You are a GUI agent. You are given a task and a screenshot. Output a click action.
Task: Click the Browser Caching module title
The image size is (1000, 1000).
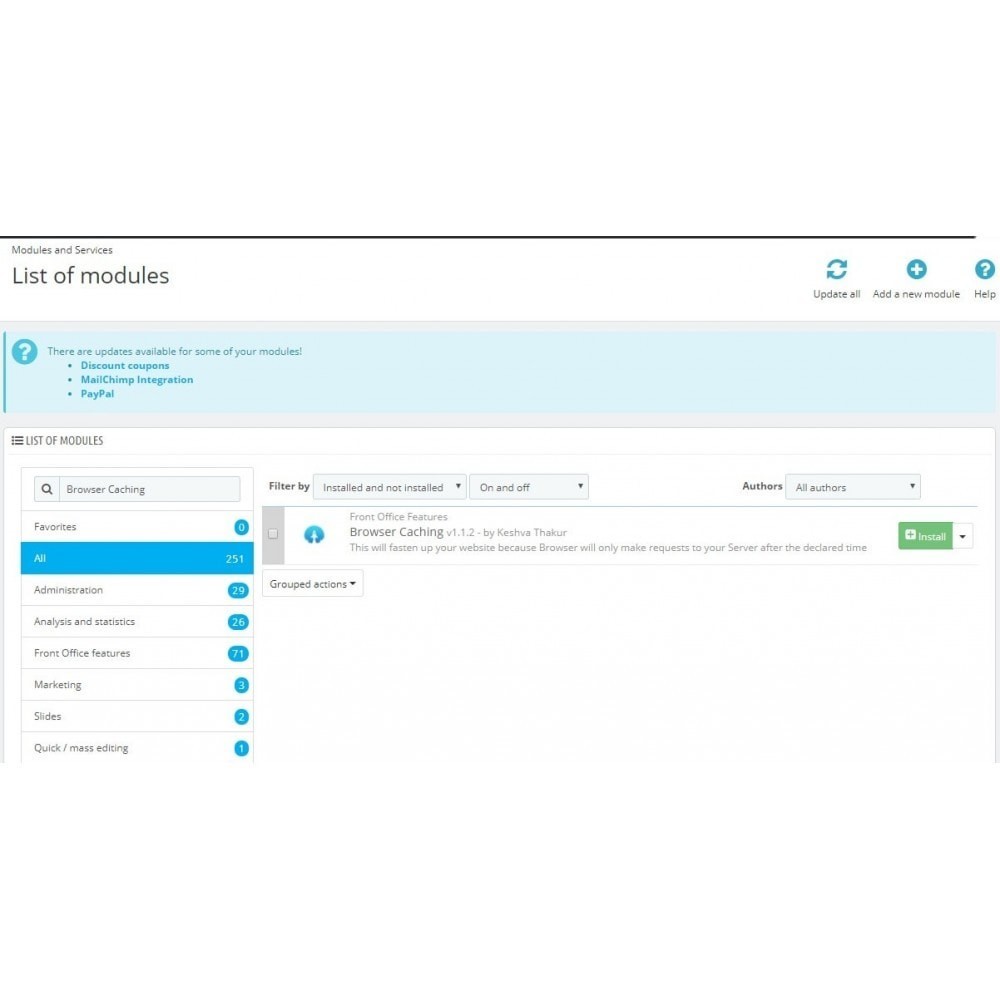[396, 532]
